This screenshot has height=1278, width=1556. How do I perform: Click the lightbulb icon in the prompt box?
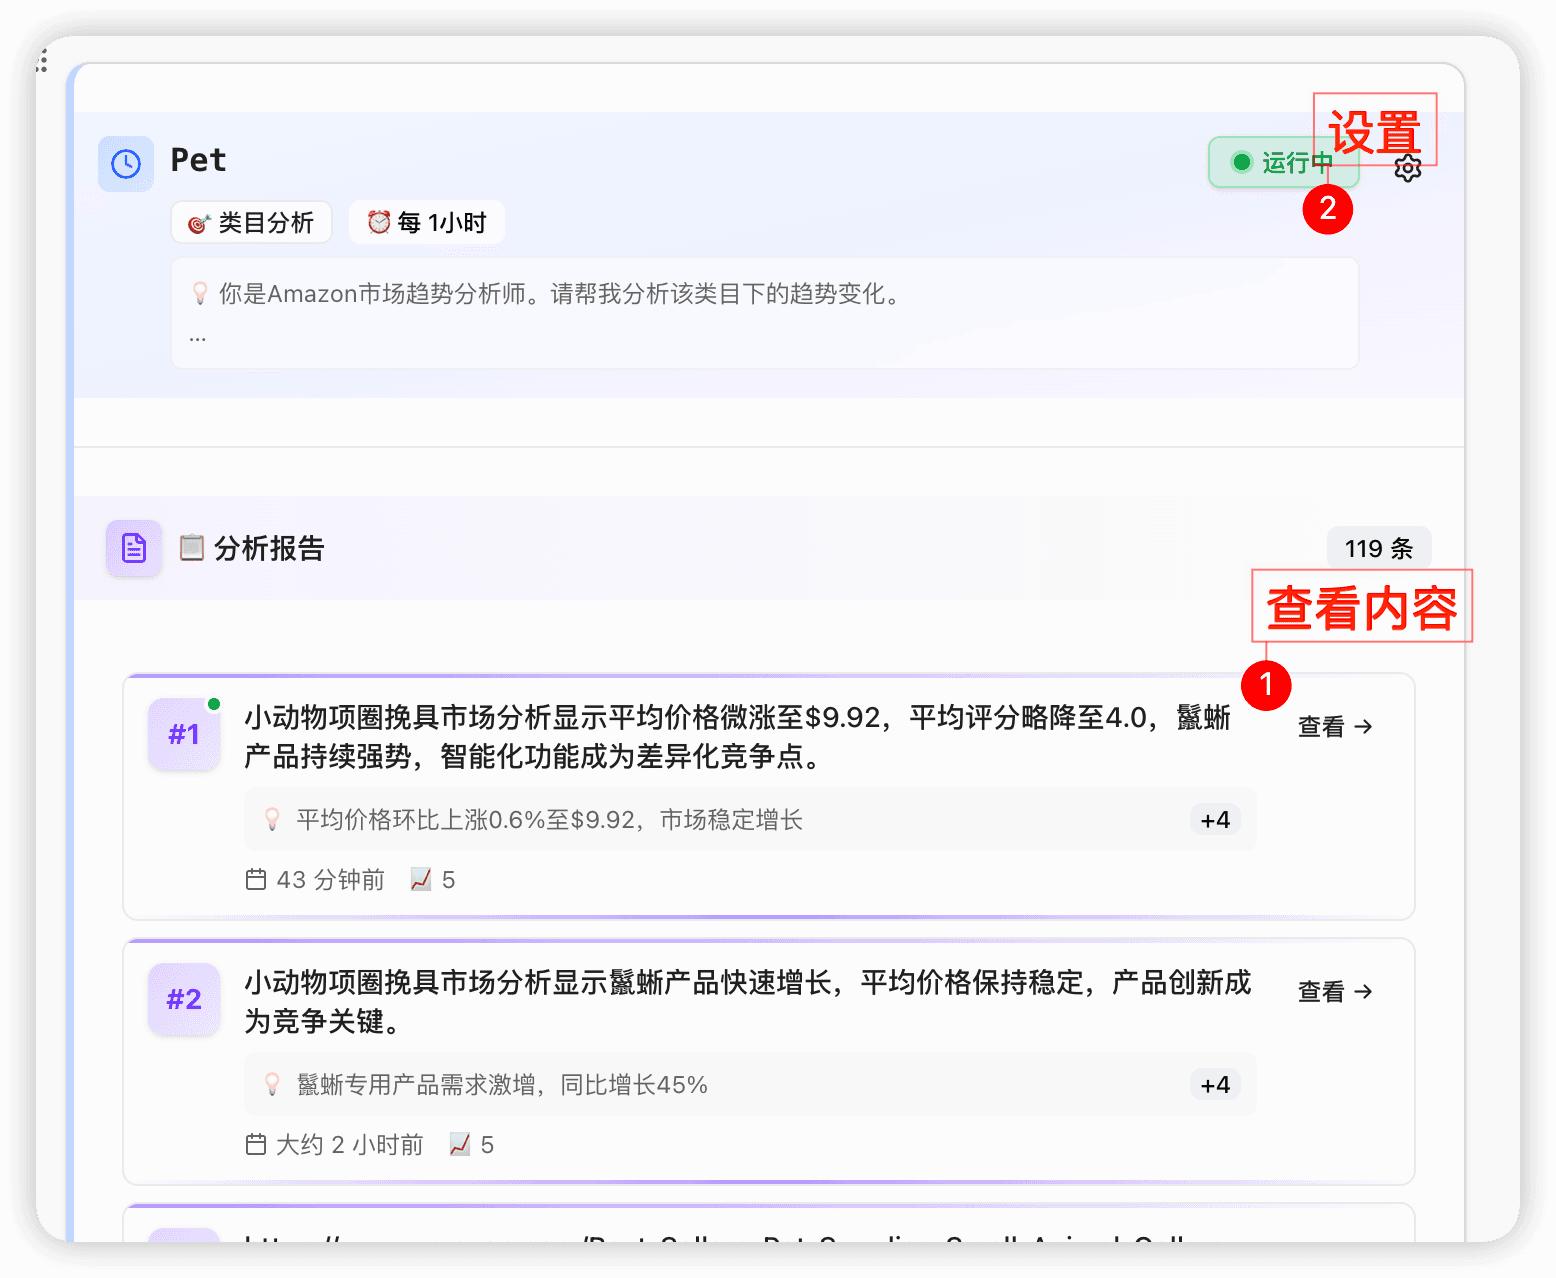(x=200, y=293)
